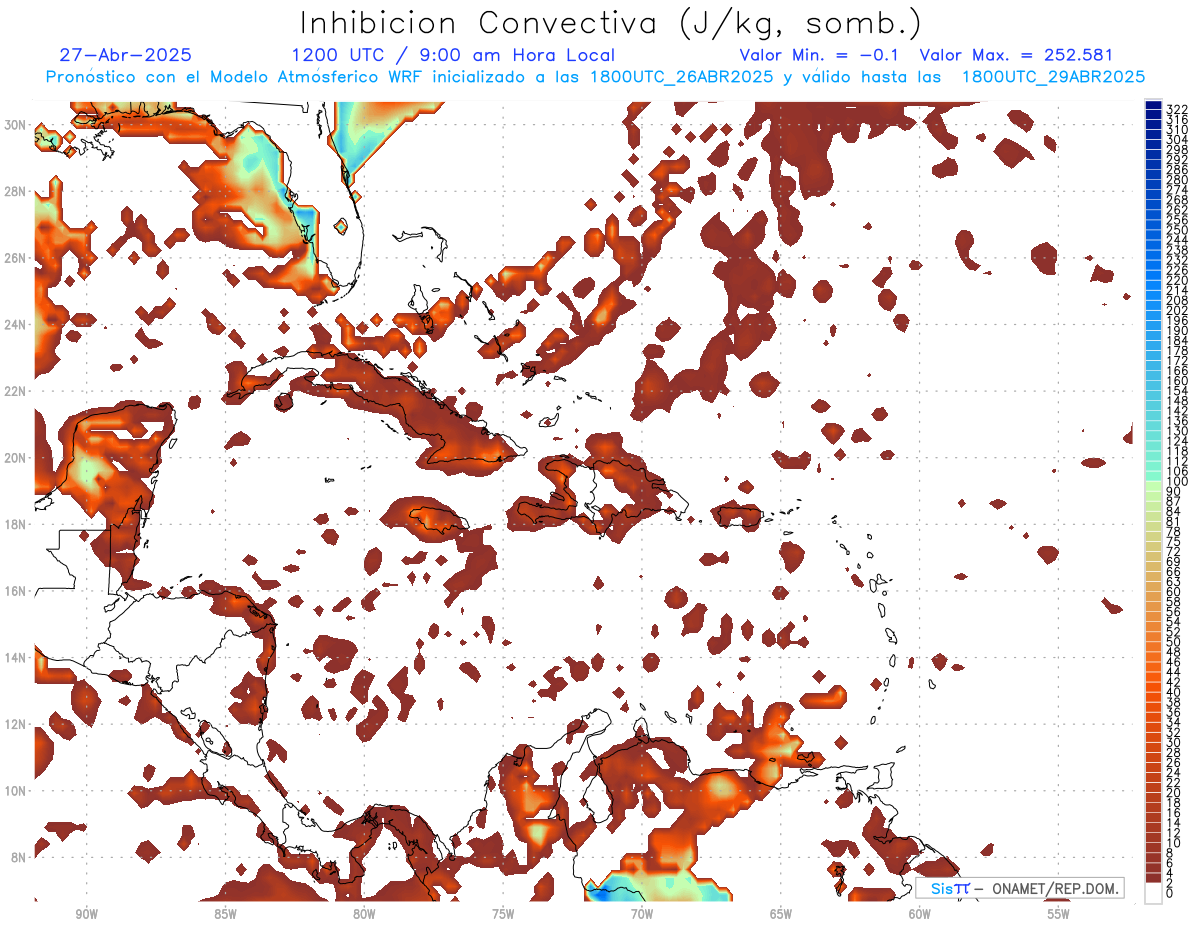Click the '160' value on the color scale
The width and height of the screenshot is (1200, 927).
coord(1176,380)
